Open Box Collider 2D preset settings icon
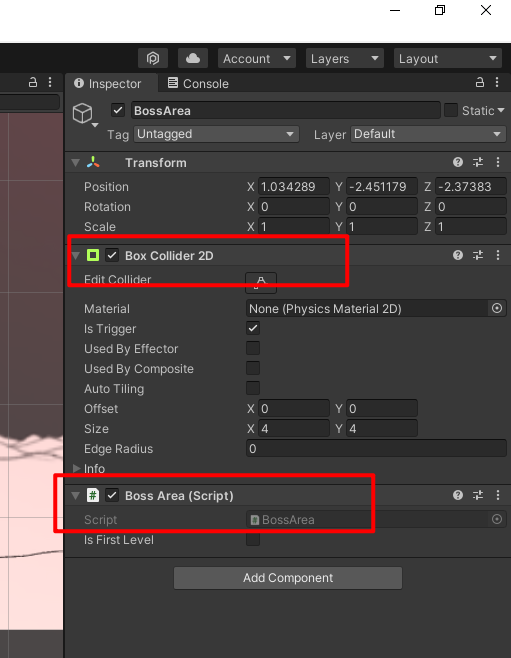This screenshot has height=658, width=511. (478, 255)
